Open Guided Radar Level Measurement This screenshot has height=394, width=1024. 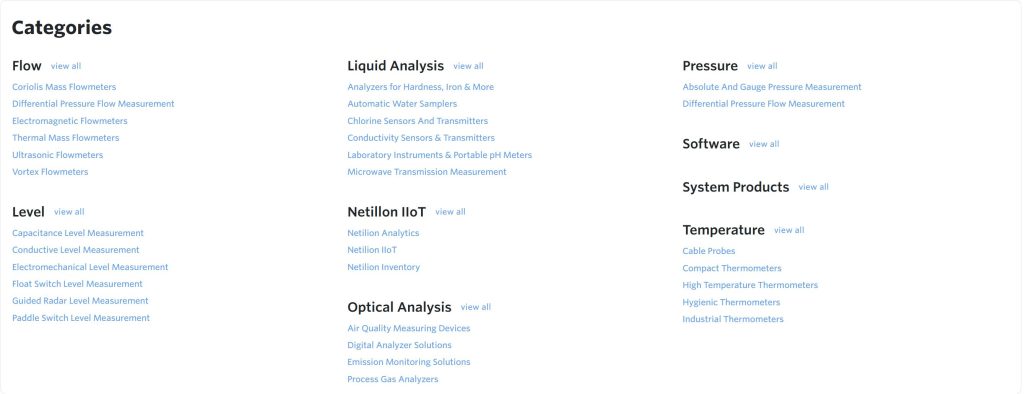coord(80,301)
